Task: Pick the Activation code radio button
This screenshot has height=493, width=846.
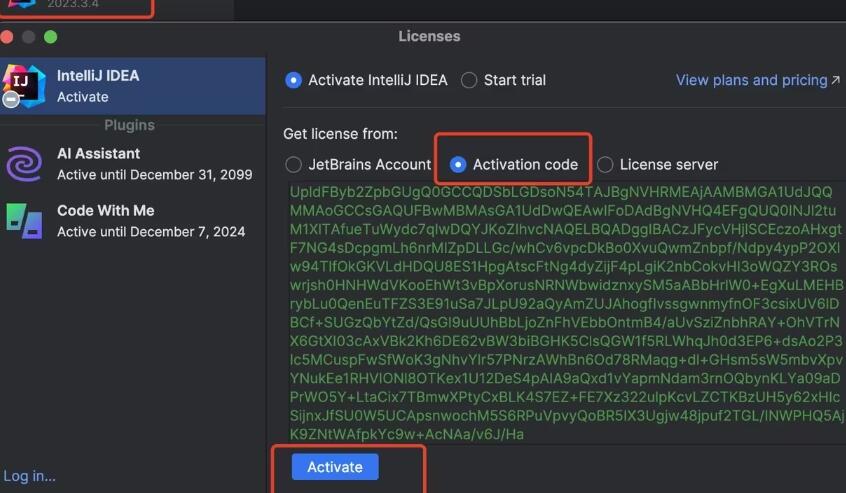Action: pos(458,164)
